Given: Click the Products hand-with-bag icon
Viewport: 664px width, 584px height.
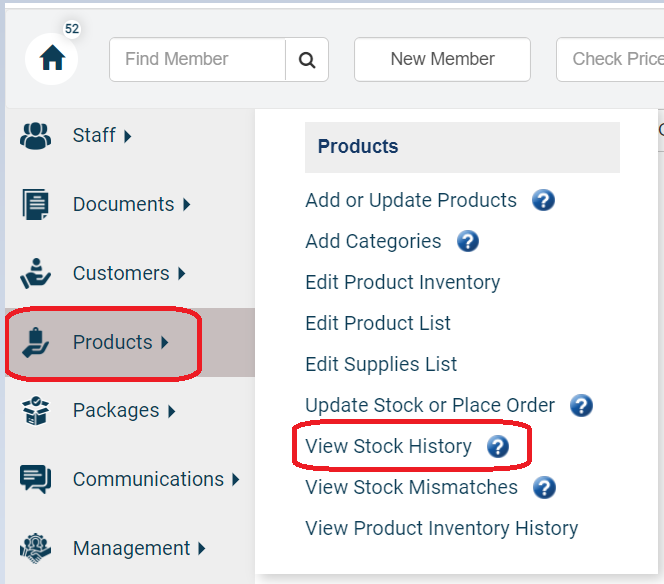Looking at the screenshot, I should coord(36,342).
